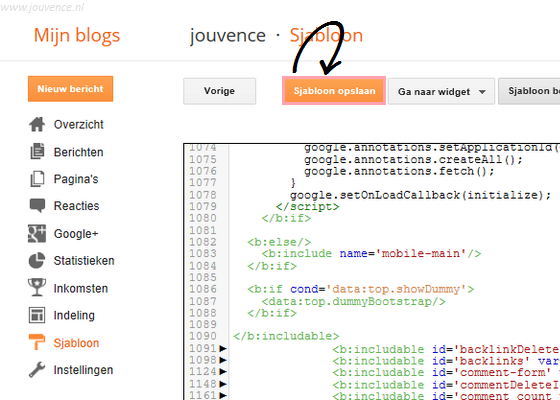The width and height of the screenshot is (560, 400).
Task: Click the 'comment-form' includable line
Action: click(446, 372)
